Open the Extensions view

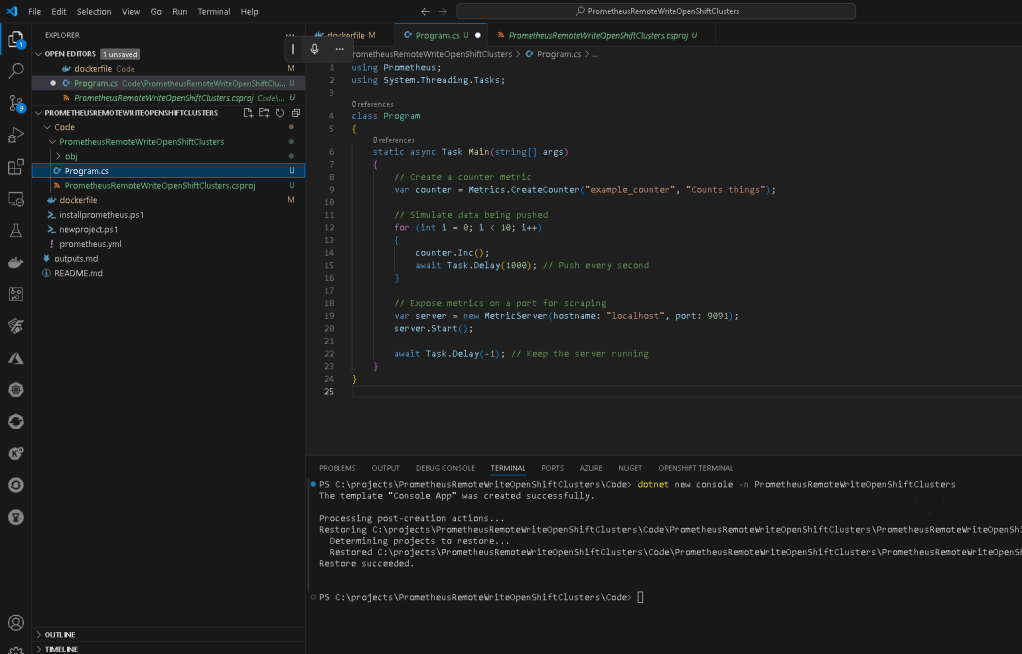tap(16, 167)
